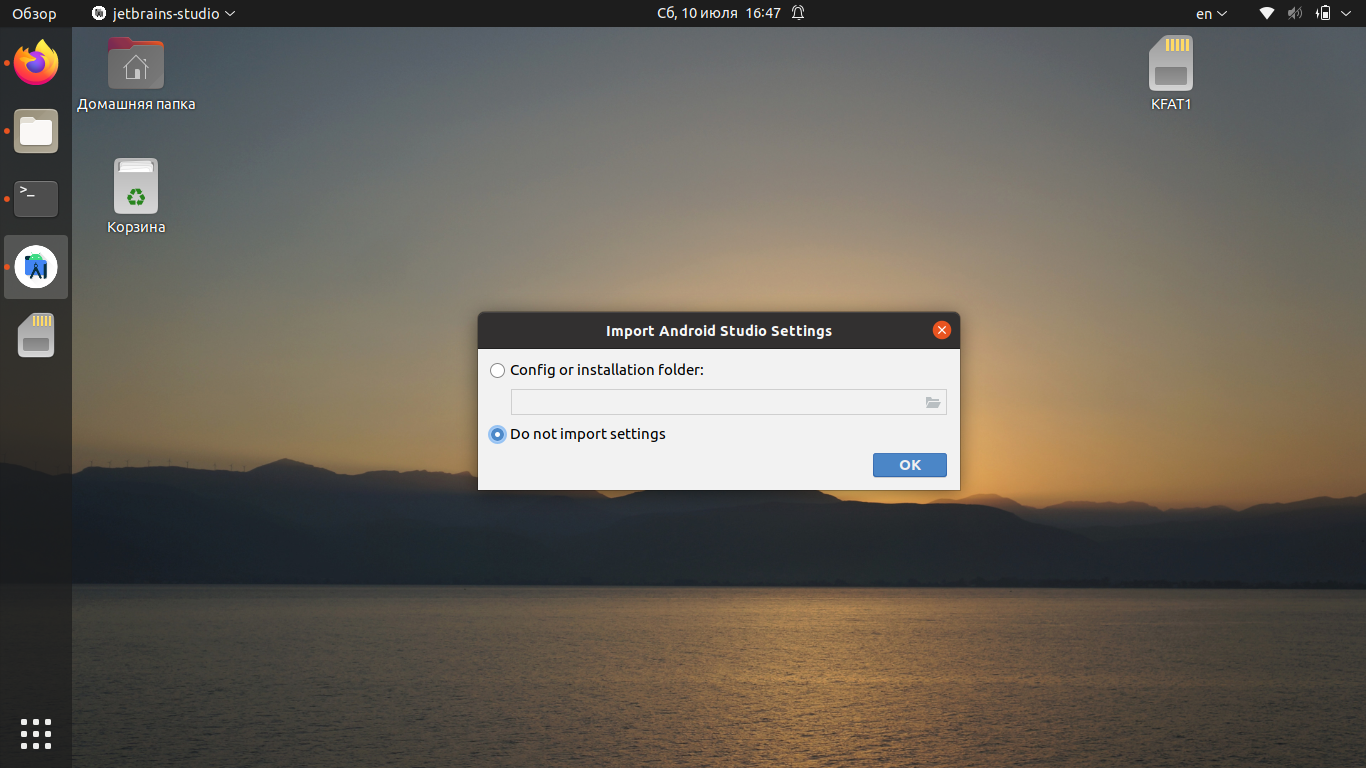
Task: Open the KFAT1 drive on desktop
Action: [1171, 74]
